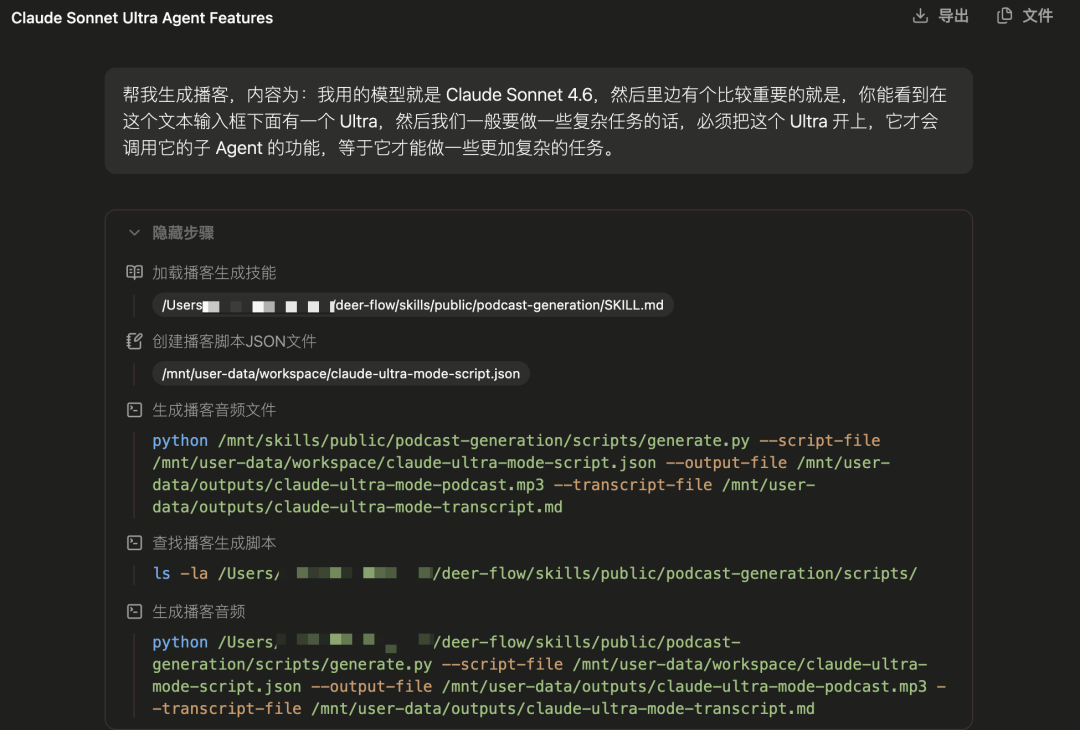Click the user message bubble about 生成播客
The image size is (1080, 730).
(538, 121)
